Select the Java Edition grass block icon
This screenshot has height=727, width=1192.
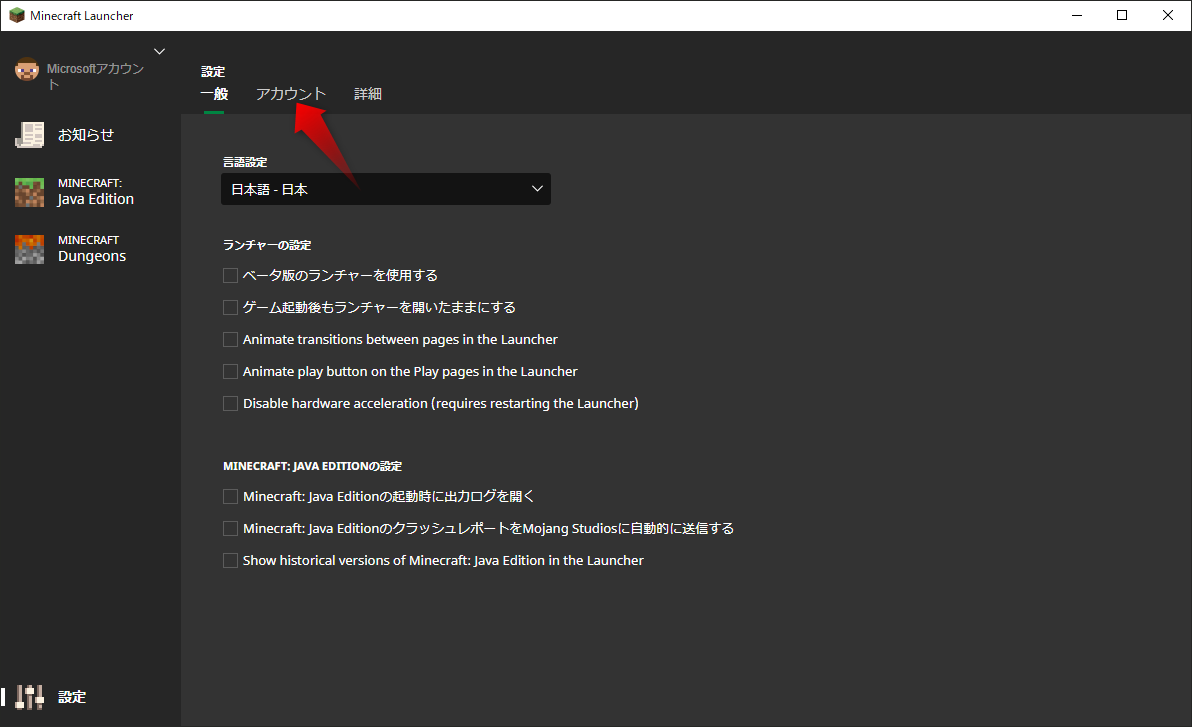tap(29, 192)
